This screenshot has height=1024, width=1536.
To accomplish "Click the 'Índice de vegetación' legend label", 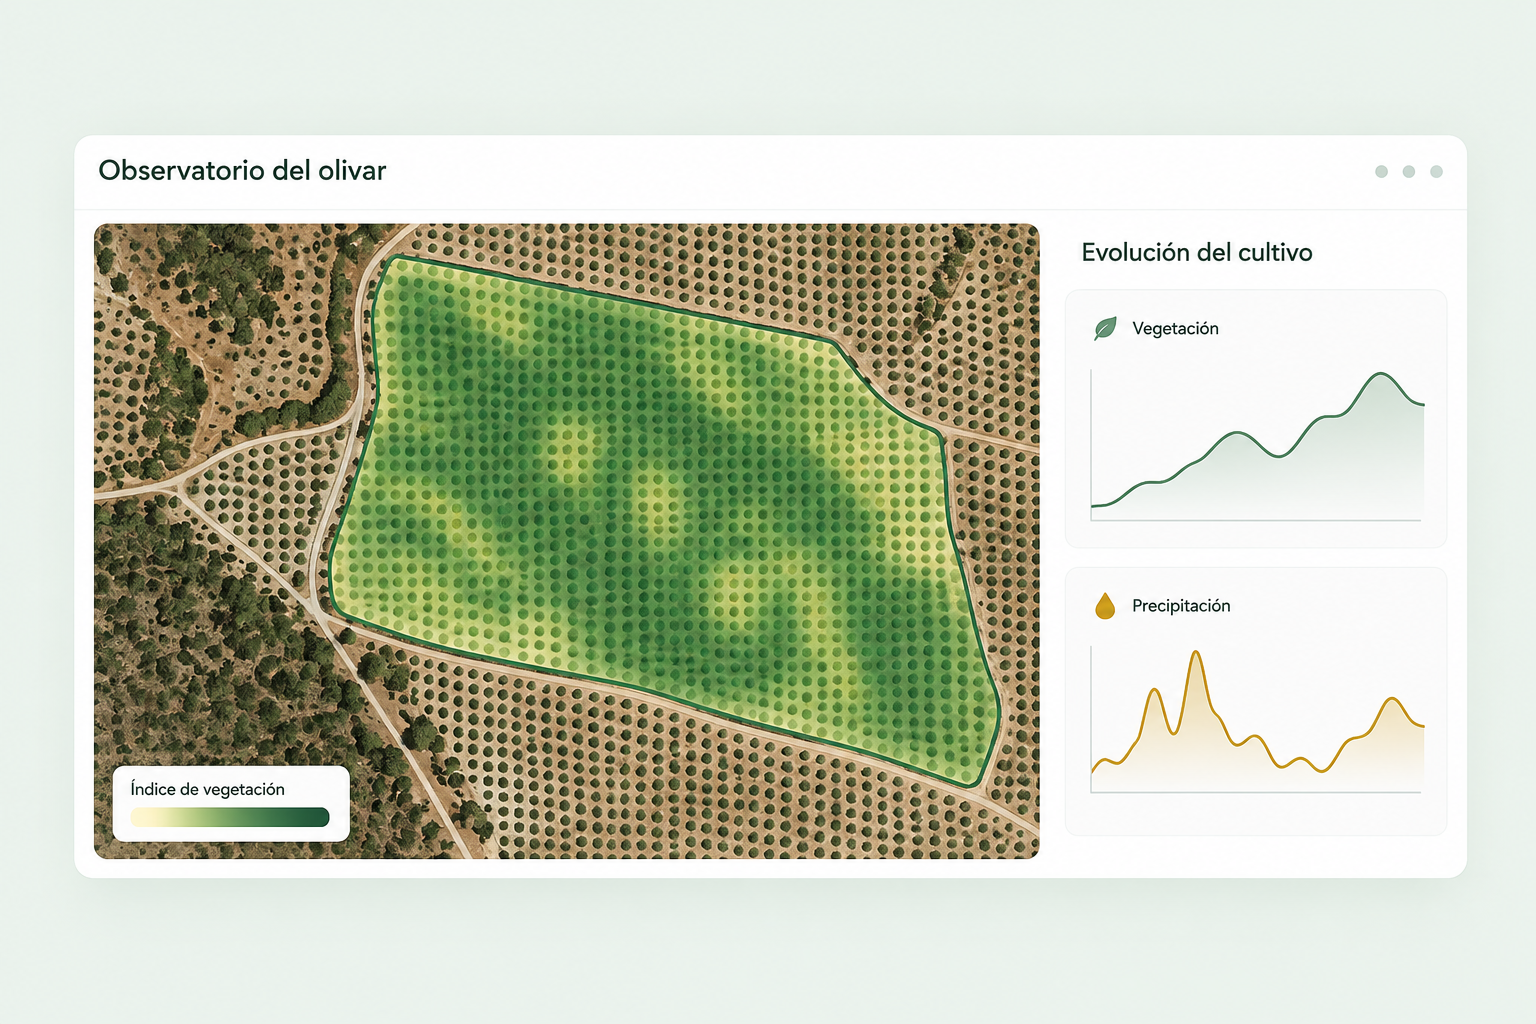I will pyautogui.click(x=208, y=789).
